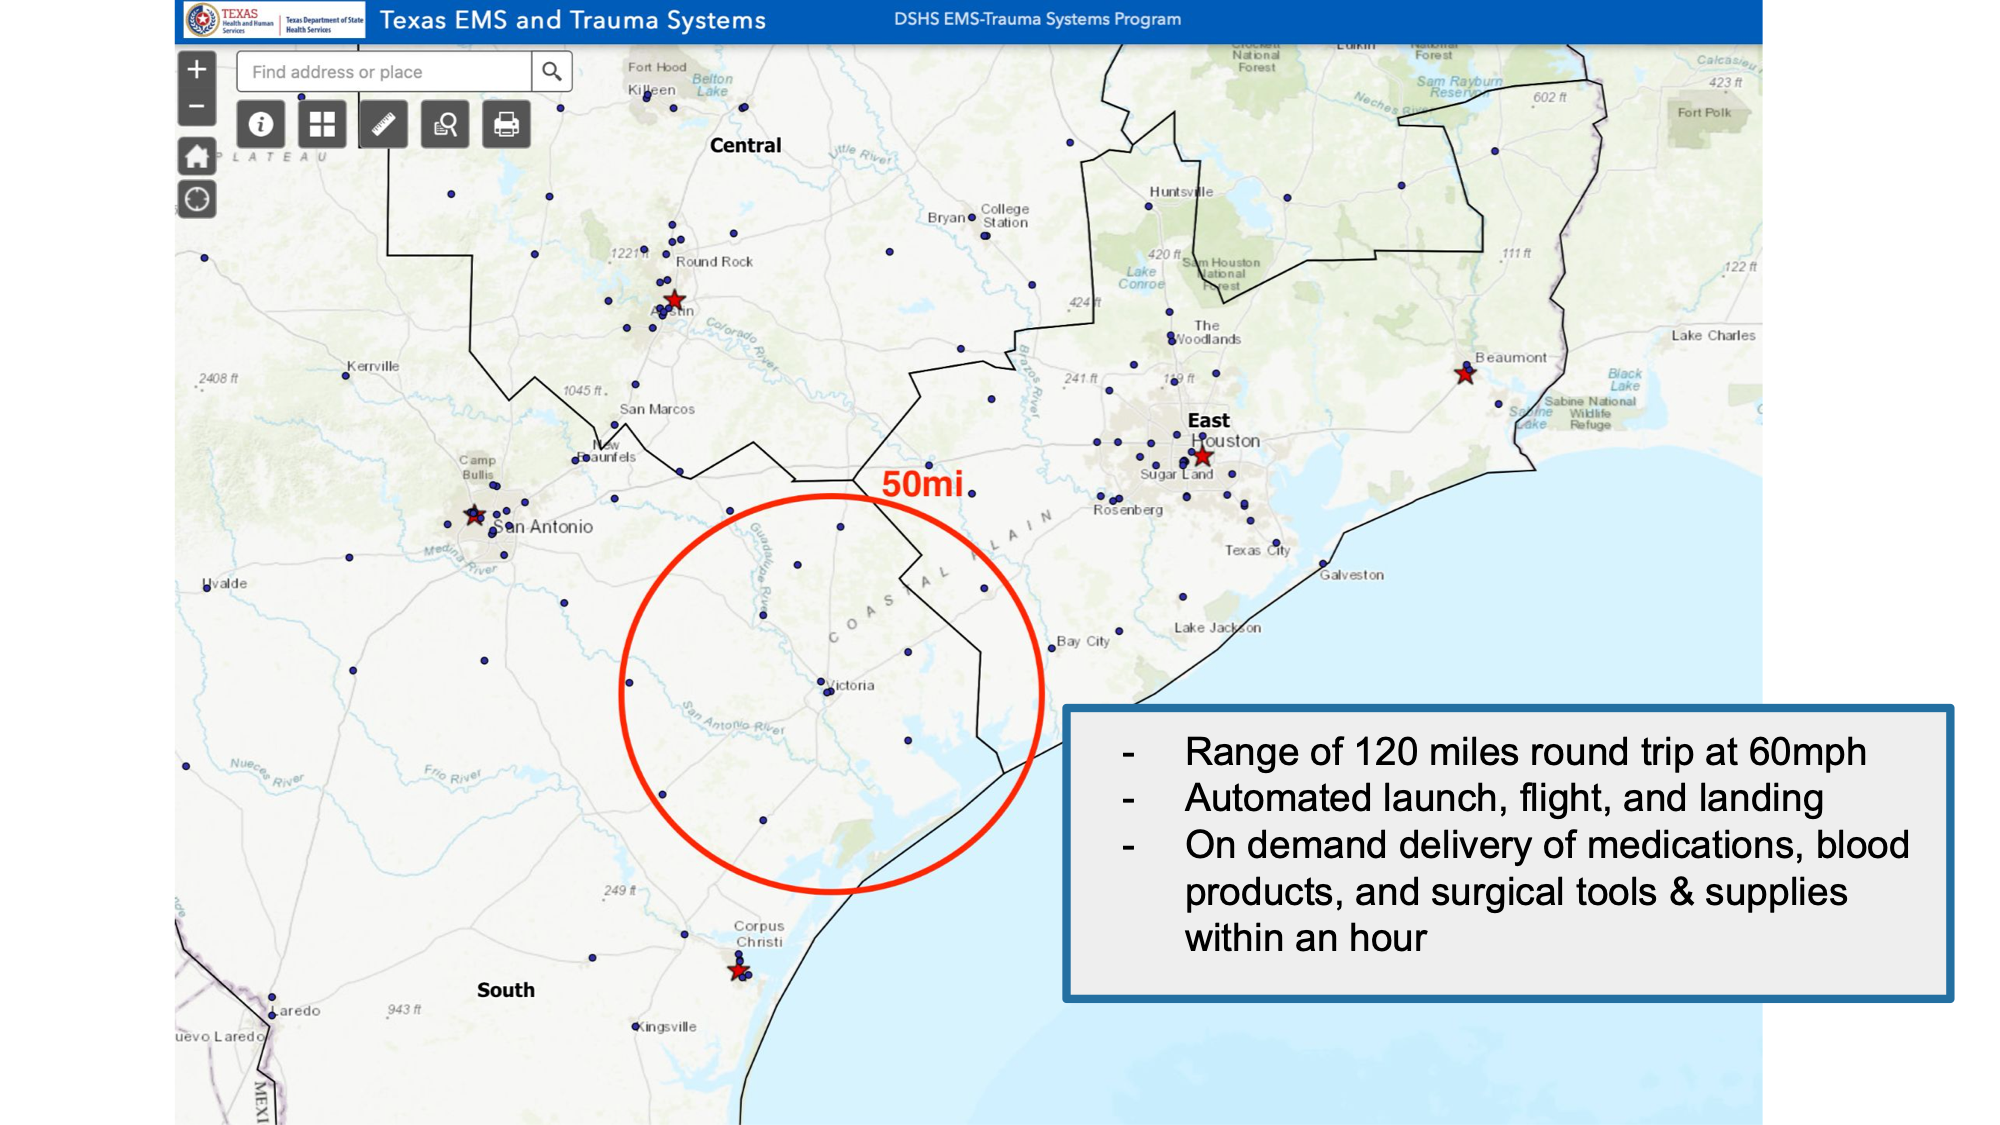Zoom out of the map with minus button

pos(197,106)
